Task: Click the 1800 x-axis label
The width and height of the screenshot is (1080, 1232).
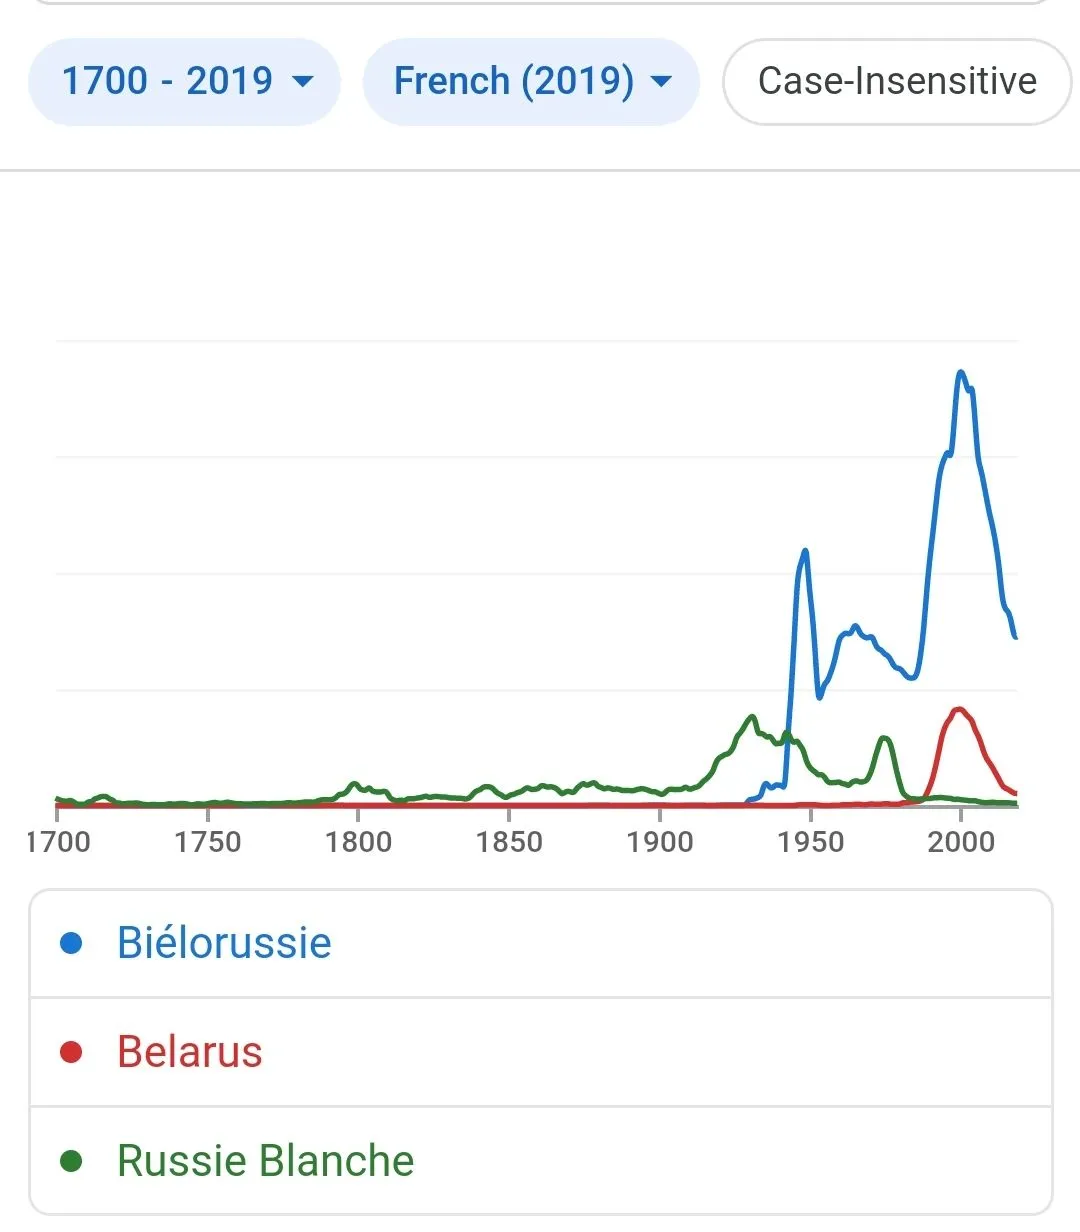Action: (358, 842)
